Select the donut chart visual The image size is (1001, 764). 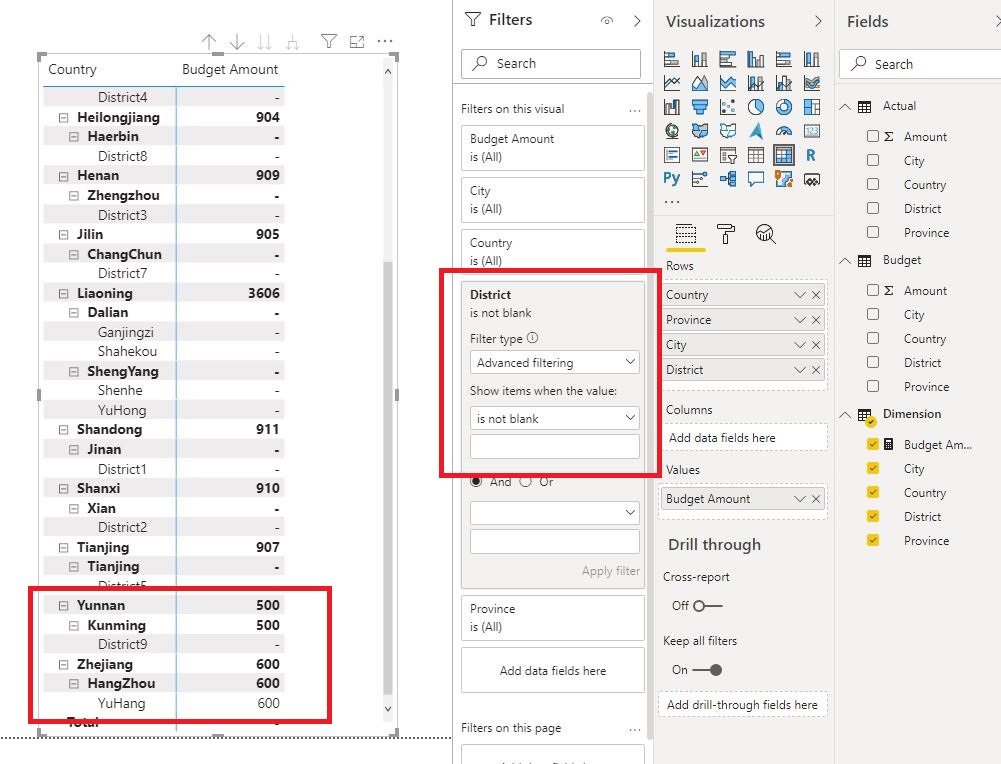(x=784, y=107)
